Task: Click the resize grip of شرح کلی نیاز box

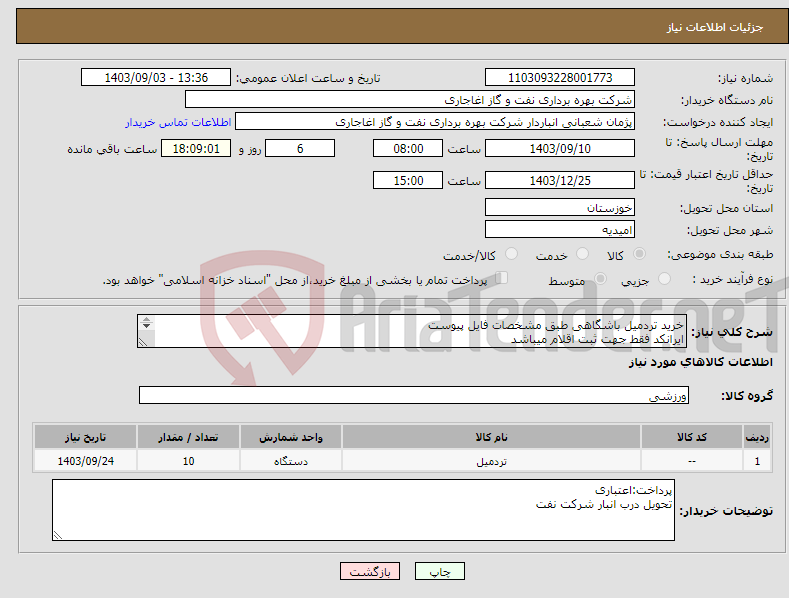Action: [143, 342]
